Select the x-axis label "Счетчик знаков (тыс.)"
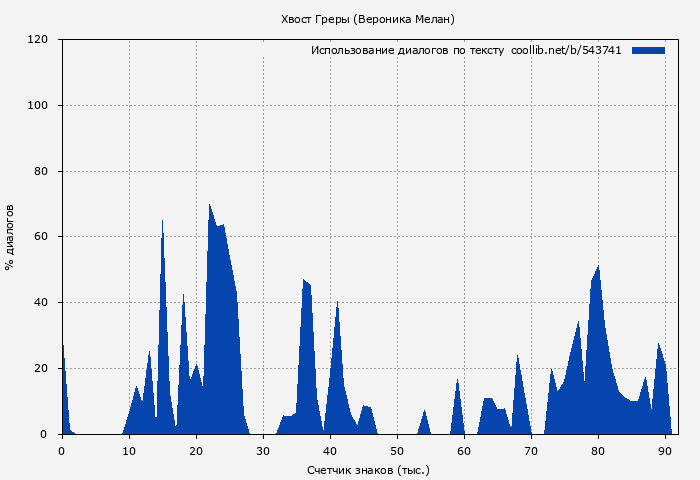The width and height of the screenshot is (700, 480). pos(368,469)
